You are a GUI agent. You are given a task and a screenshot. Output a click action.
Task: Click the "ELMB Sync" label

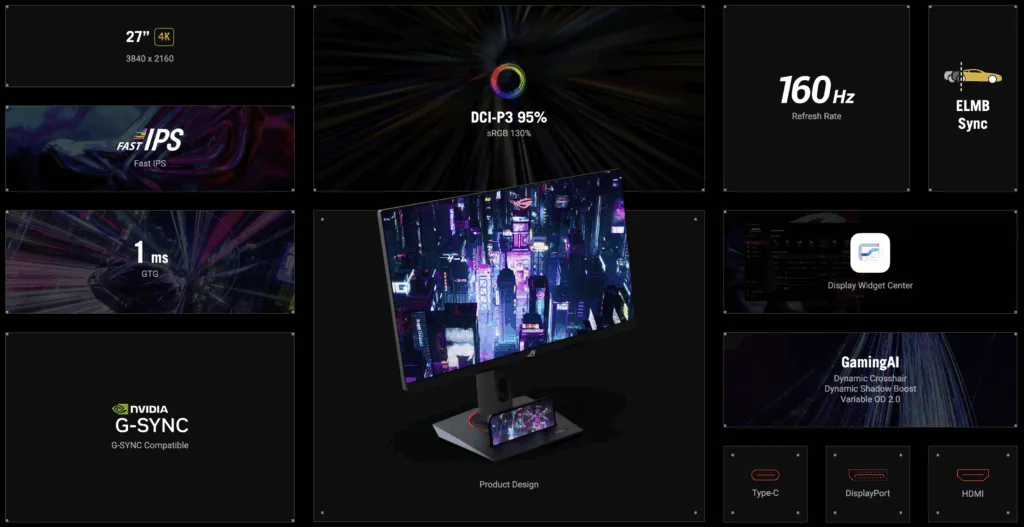point(972,114)
